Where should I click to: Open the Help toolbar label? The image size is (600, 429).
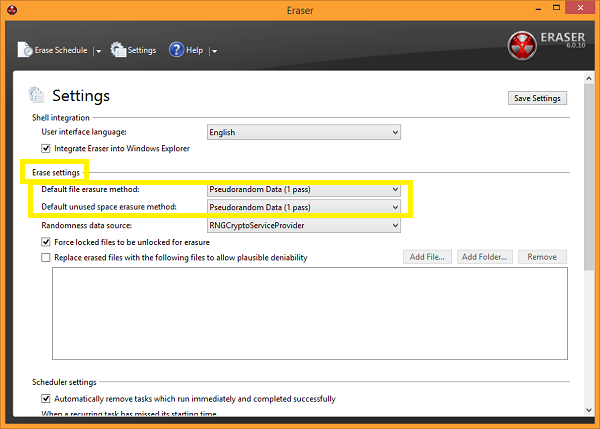click(194, 50)
